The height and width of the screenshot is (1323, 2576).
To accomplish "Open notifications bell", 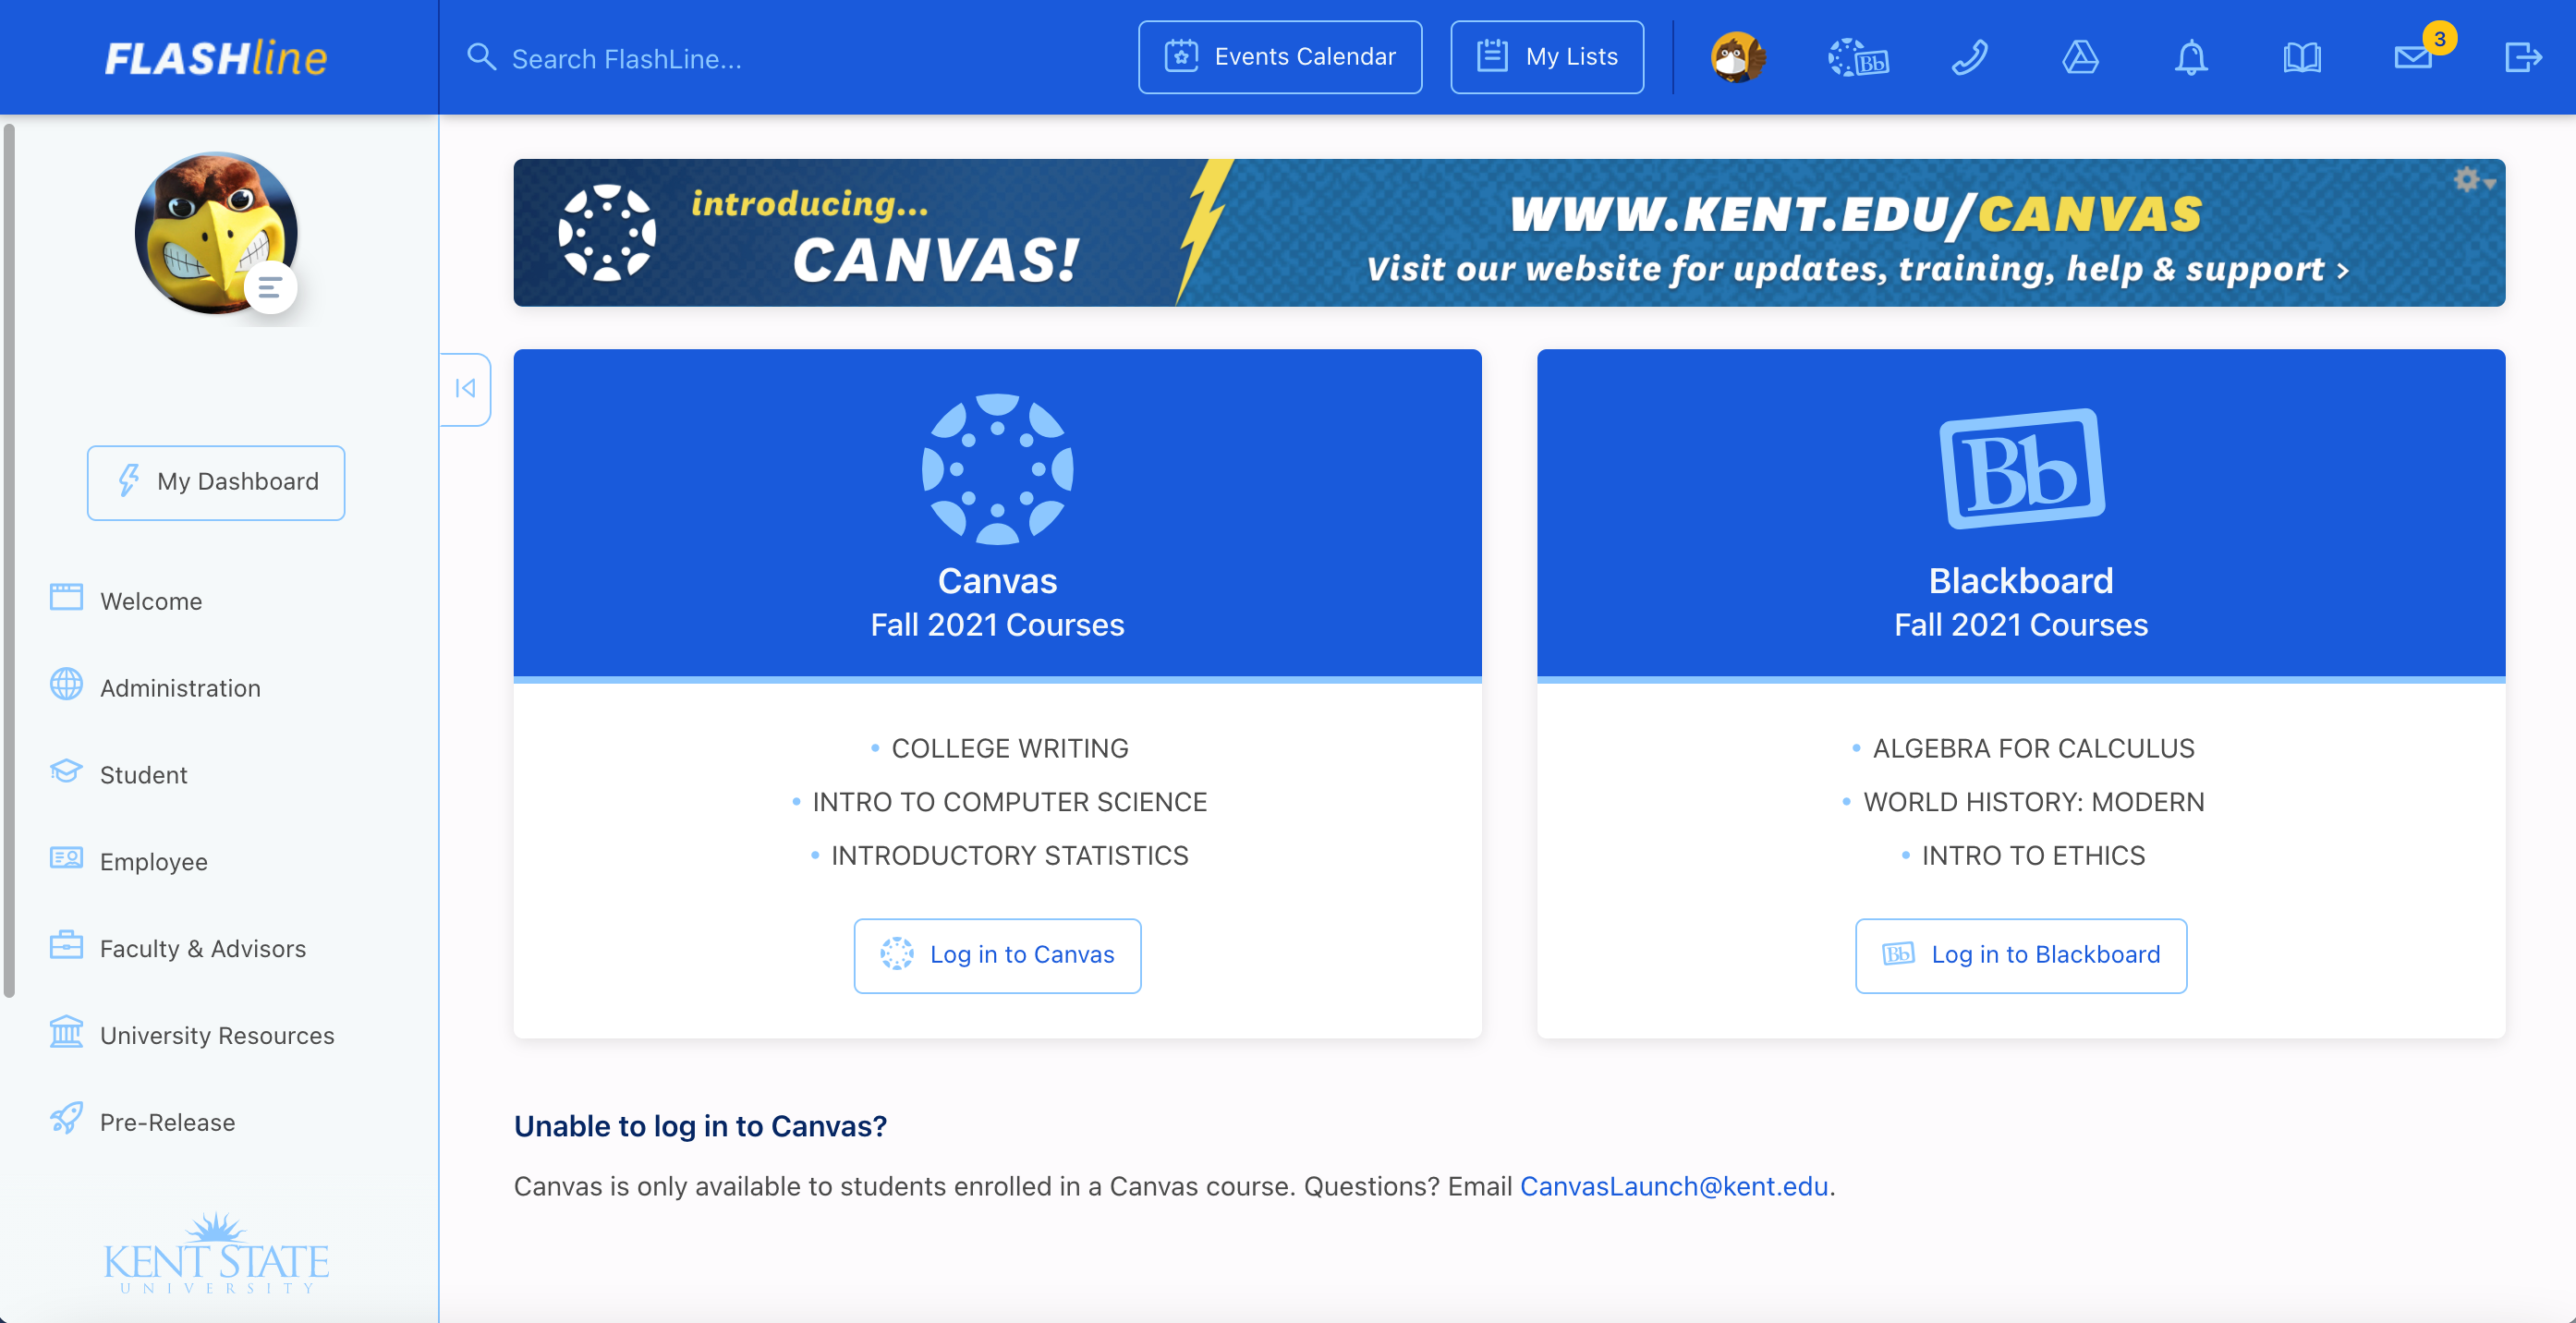I will tap(2191, 57).
